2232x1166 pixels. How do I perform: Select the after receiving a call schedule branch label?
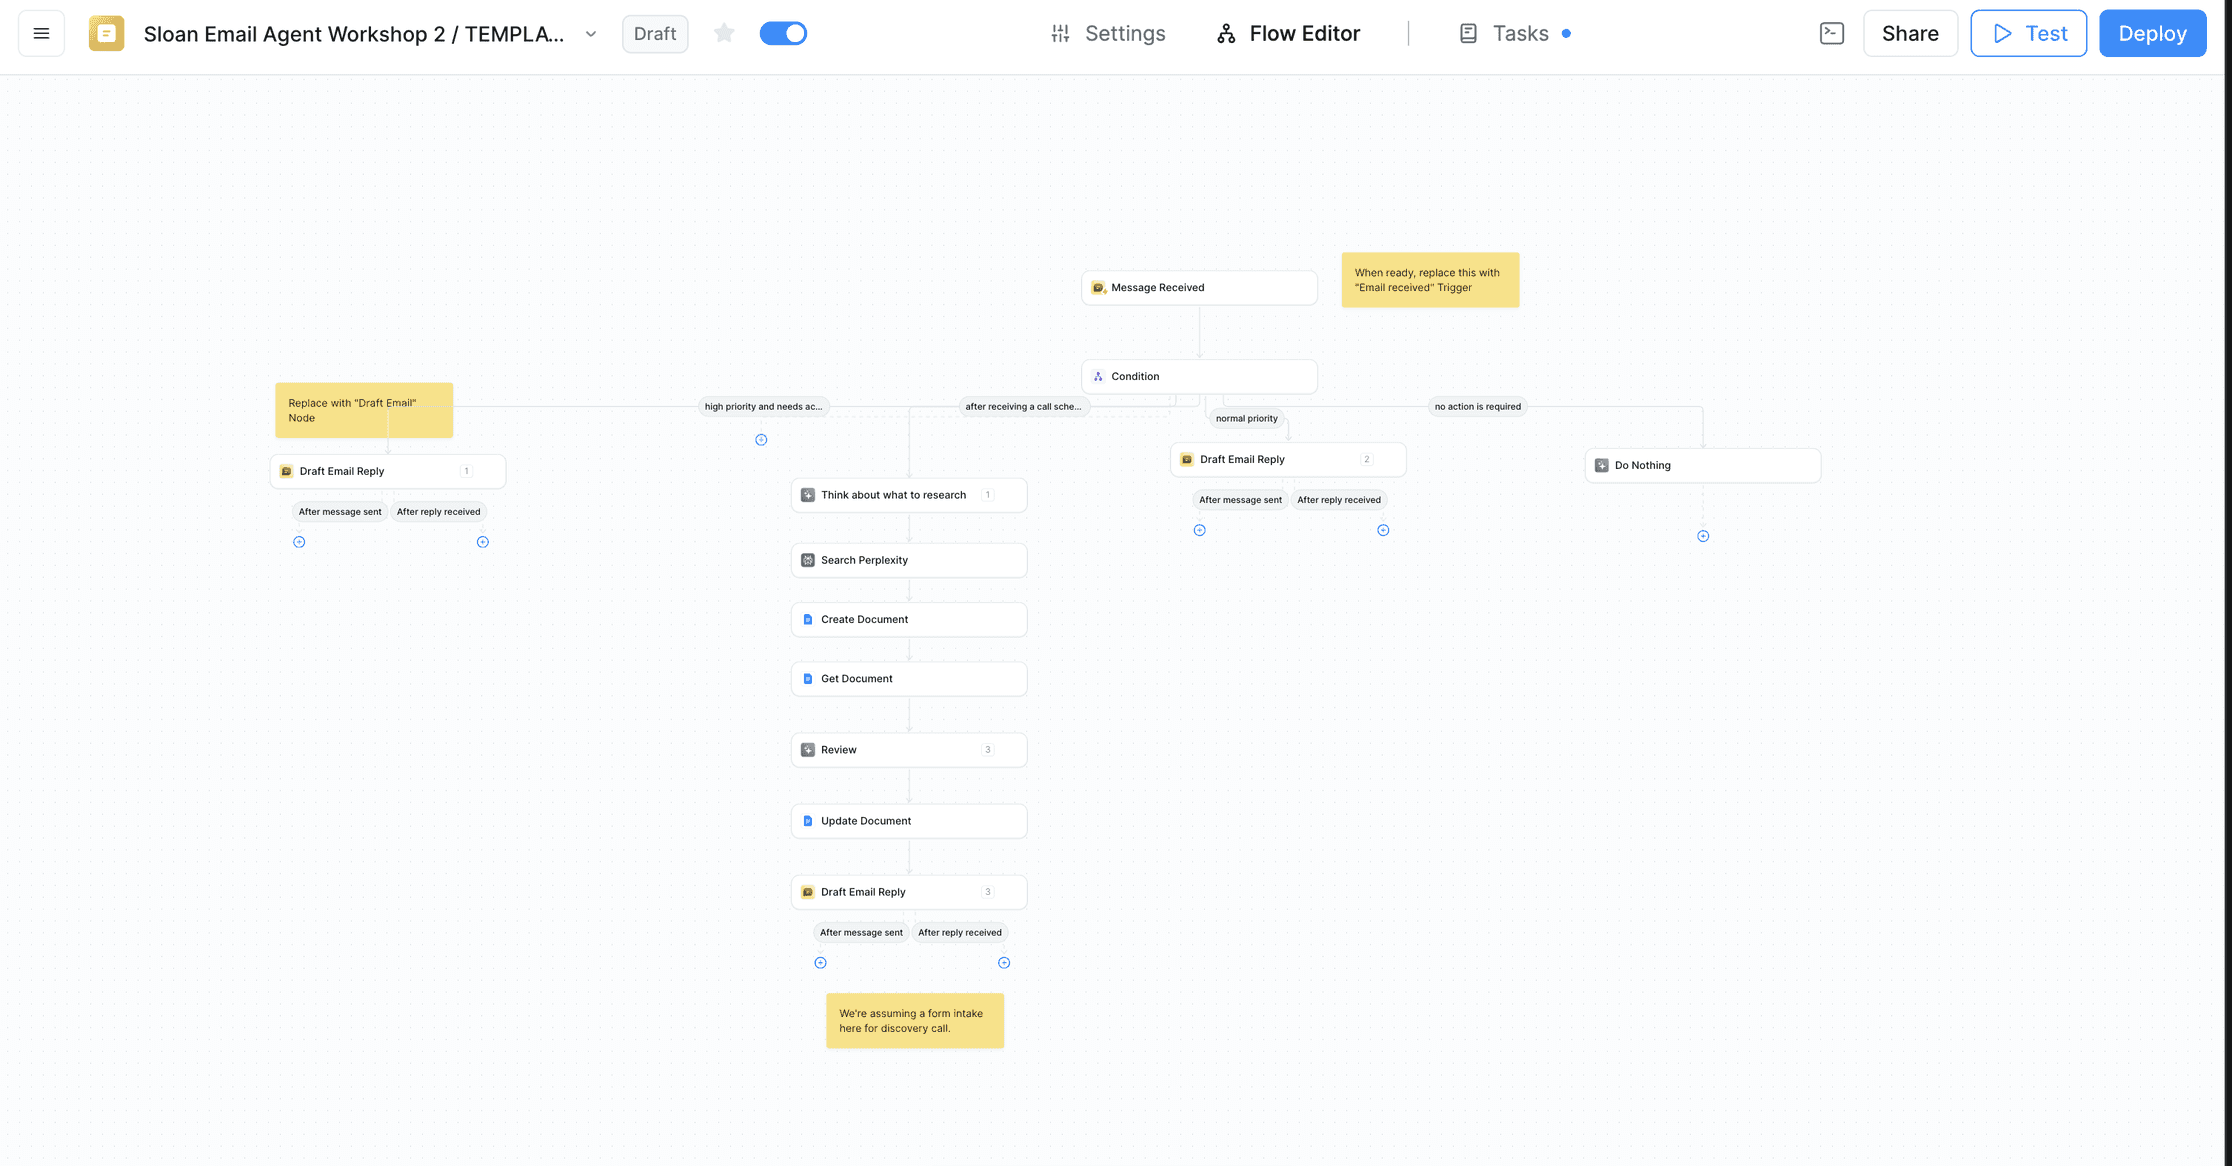click(1023, 407)
